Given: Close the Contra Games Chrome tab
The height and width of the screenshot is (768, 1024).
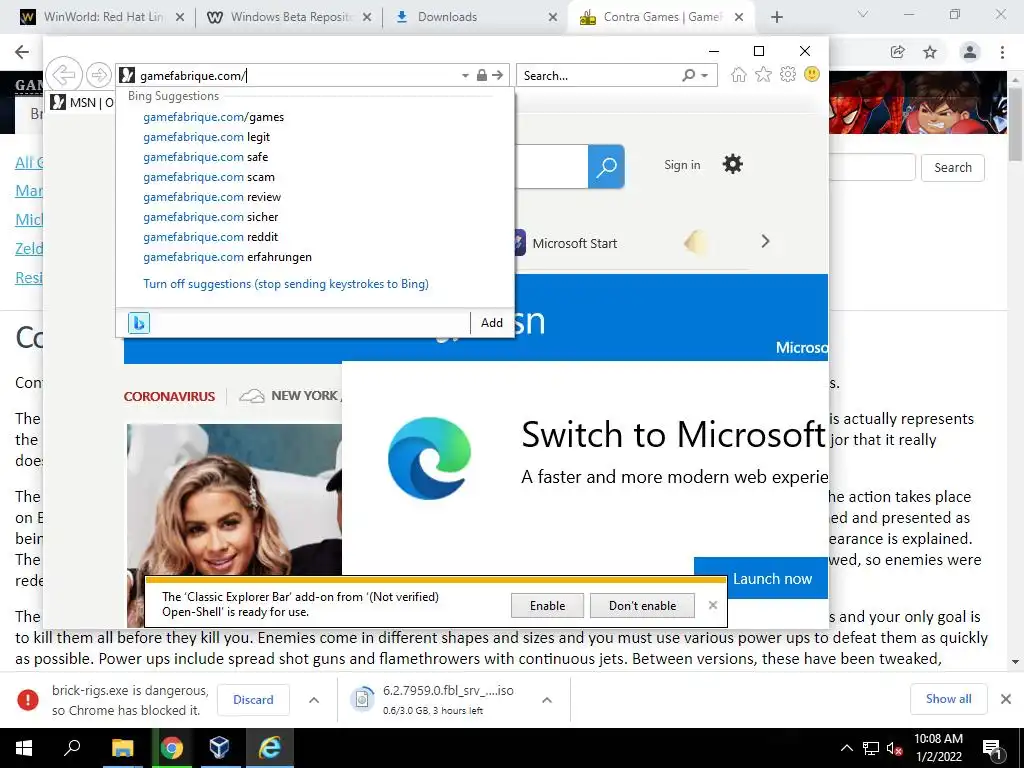Looking at the screenshot, I should tap(739, 17).
